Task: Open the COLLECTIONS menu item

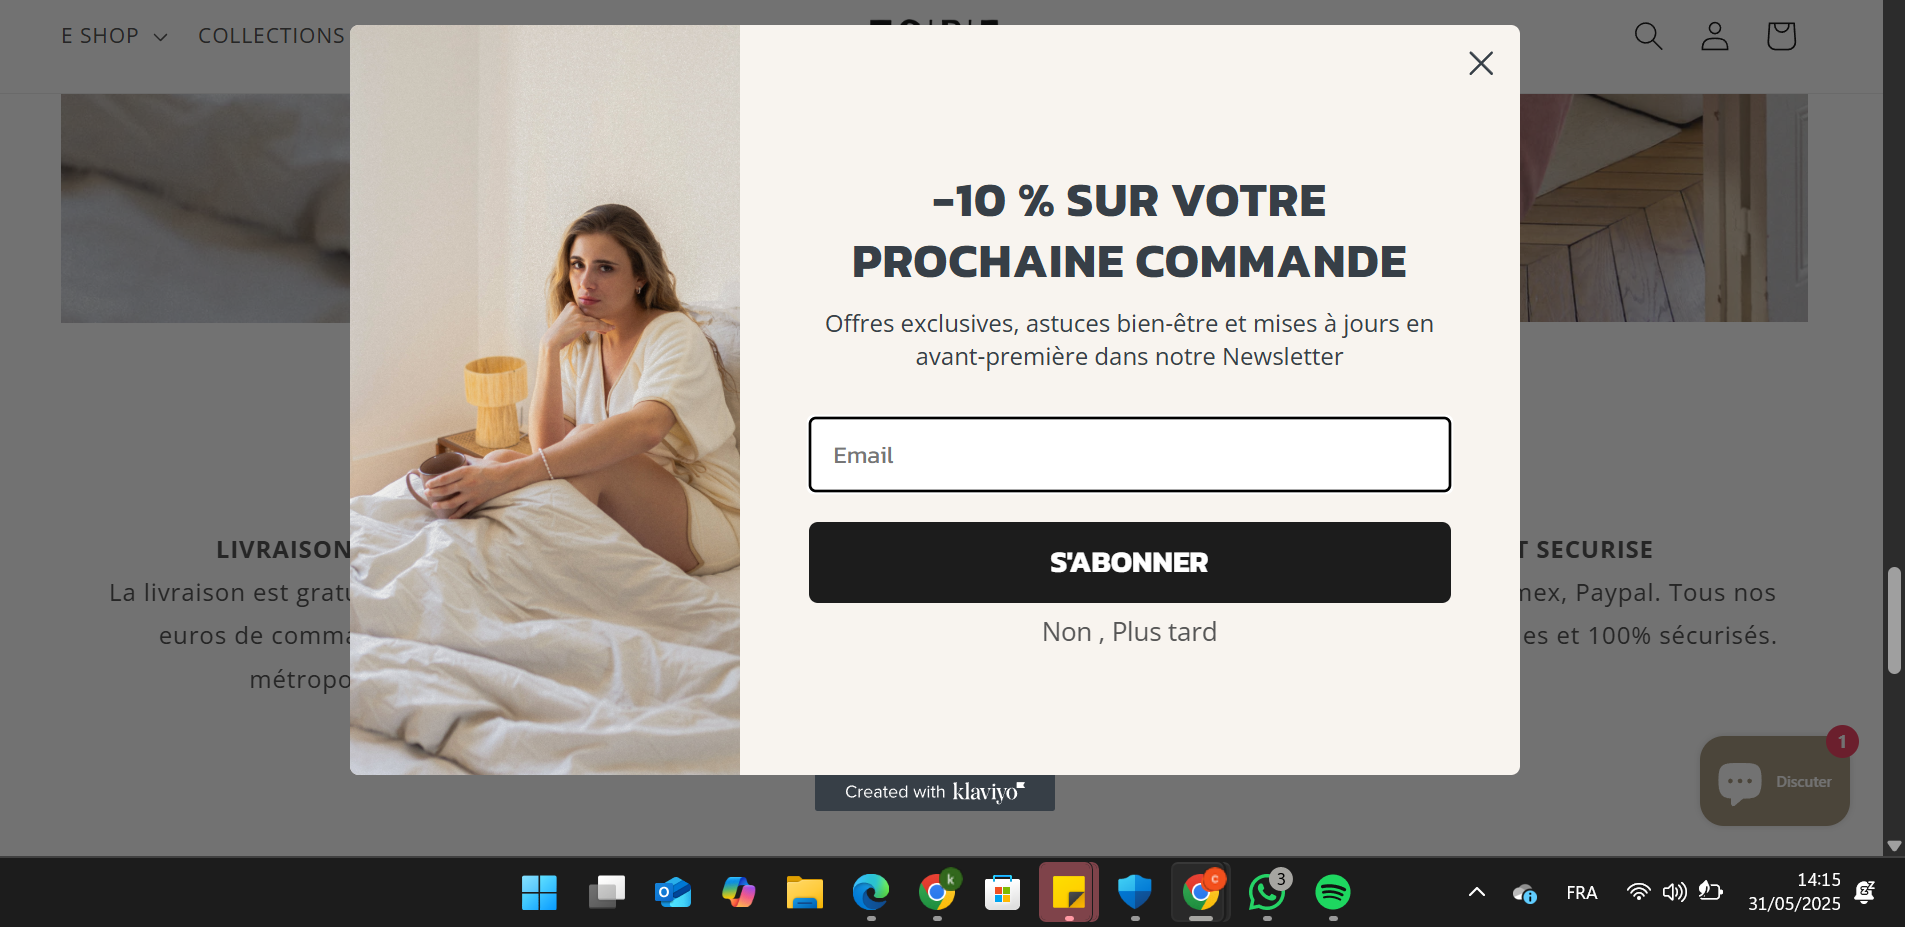Action: click(271, 36)
